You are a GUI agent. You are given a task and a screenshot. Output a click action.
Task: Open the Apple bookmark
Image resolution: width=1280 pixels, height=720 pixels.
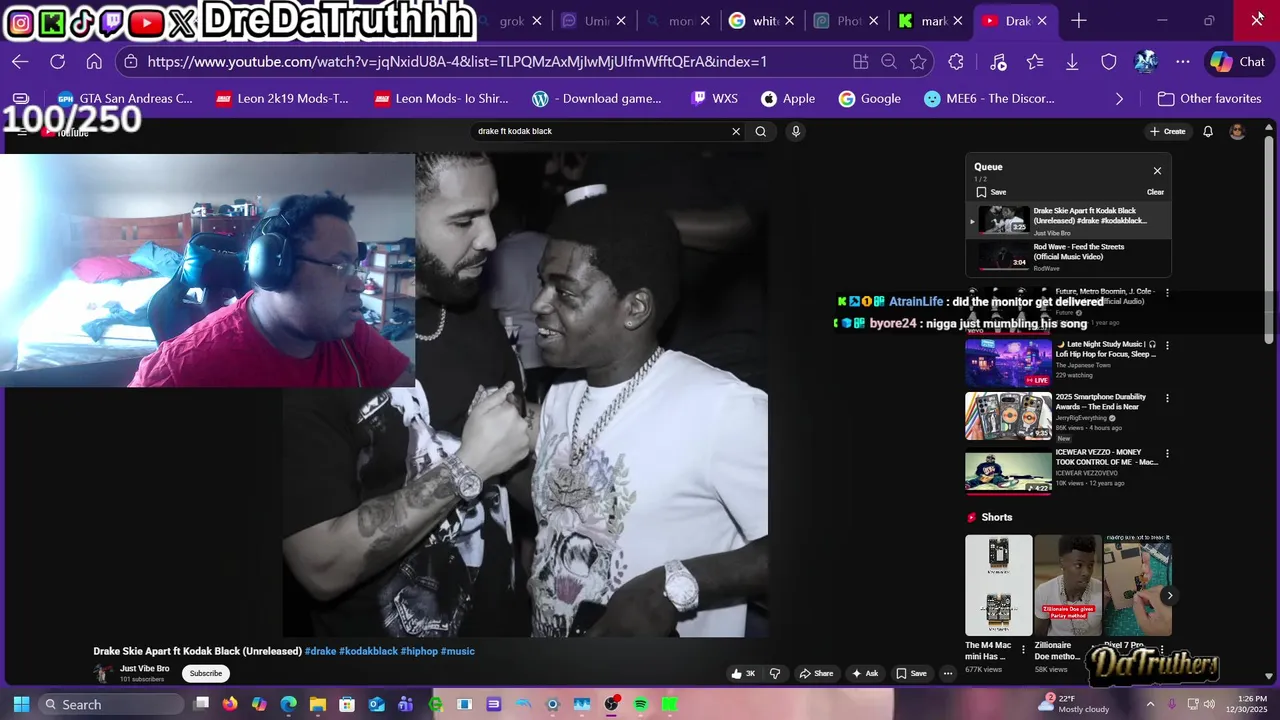tap(788, 99)
